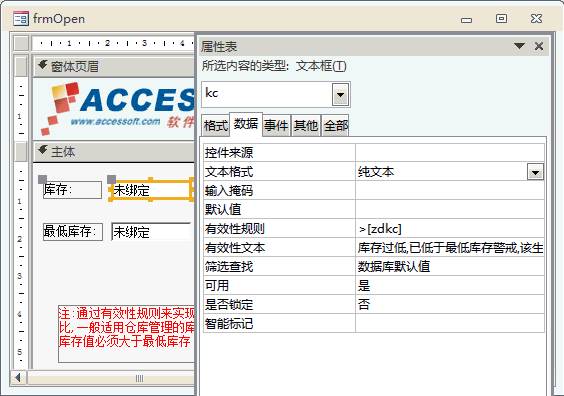Click the horizontal scrollbar left arrow
Image resolution: width=564 pixels, height=396 pixels.
tap(17, 378)
